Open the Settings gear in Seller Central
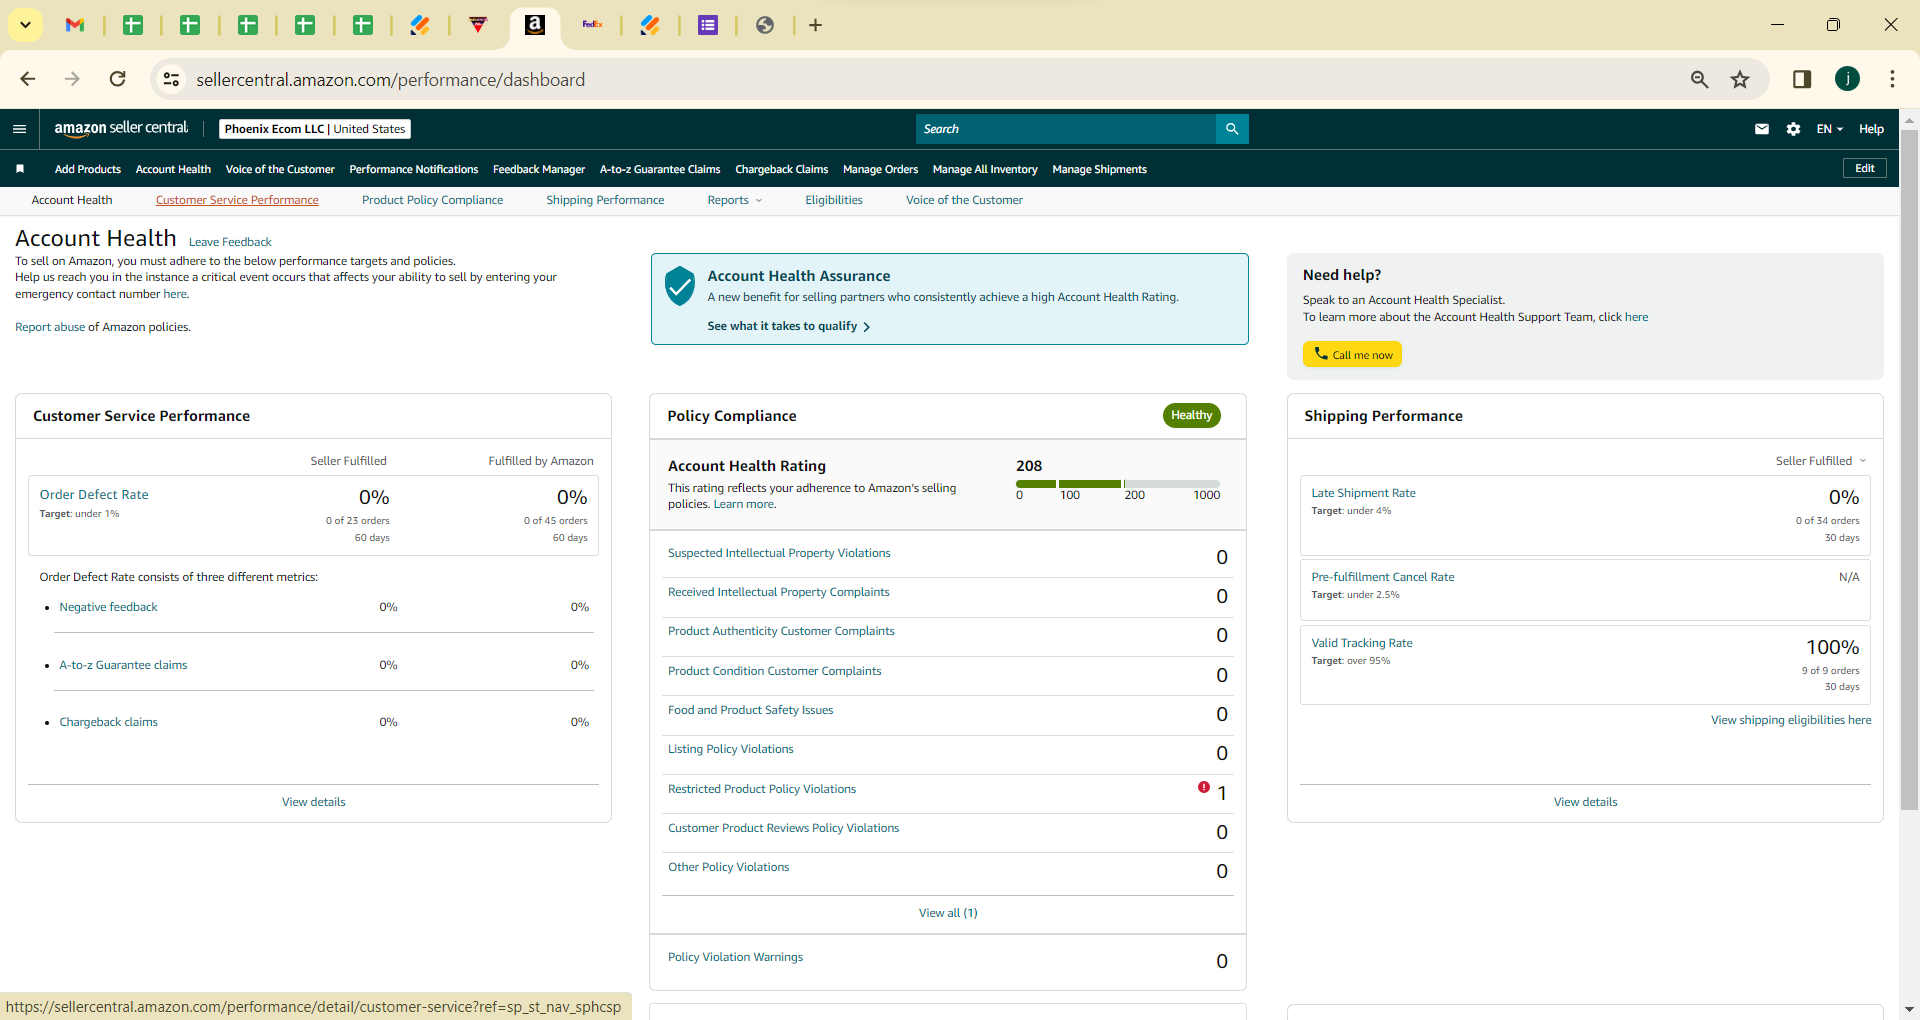The height and width of the screenshot is (1020, 1920). 1793,129
